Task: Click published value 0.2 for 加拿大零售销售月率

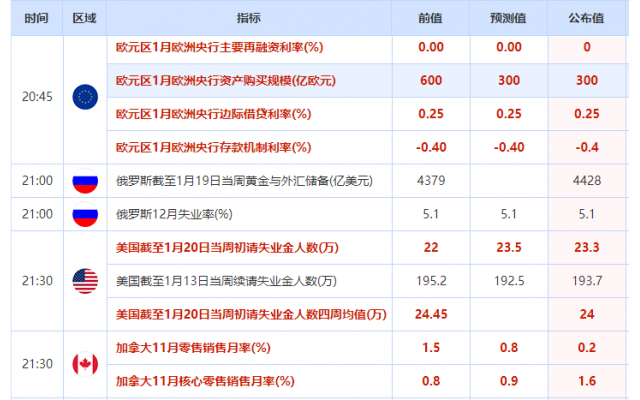Action: (x=587, y=348)
